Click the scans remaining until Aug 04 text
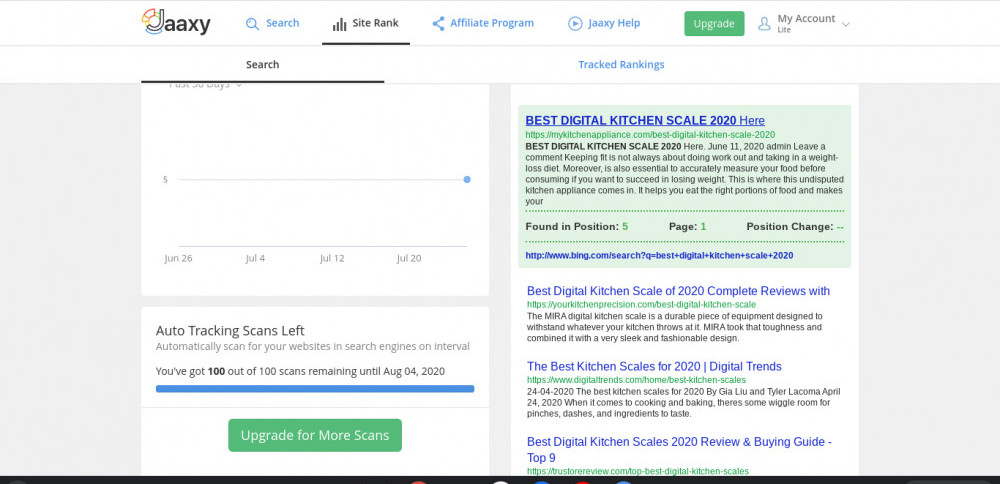 tap(300, 371)
